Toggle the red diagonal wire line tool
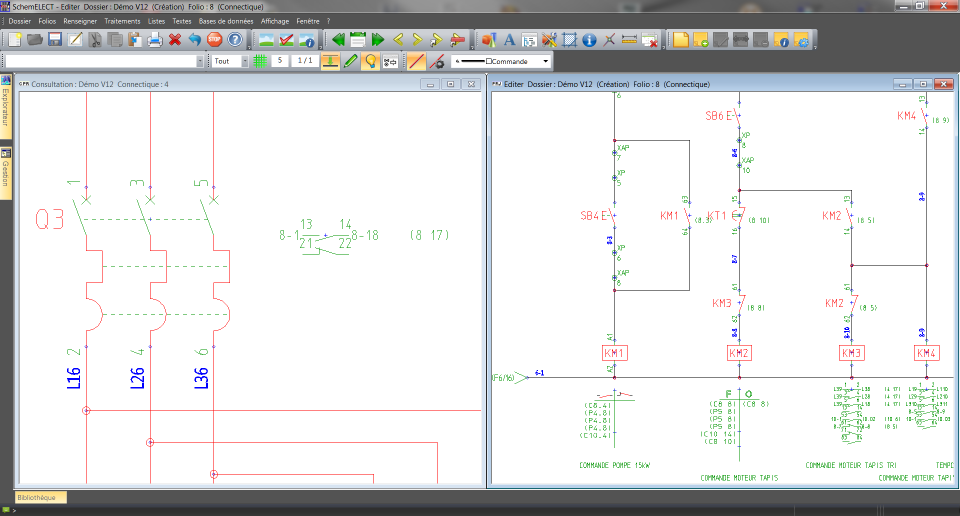 pos(416,61)
